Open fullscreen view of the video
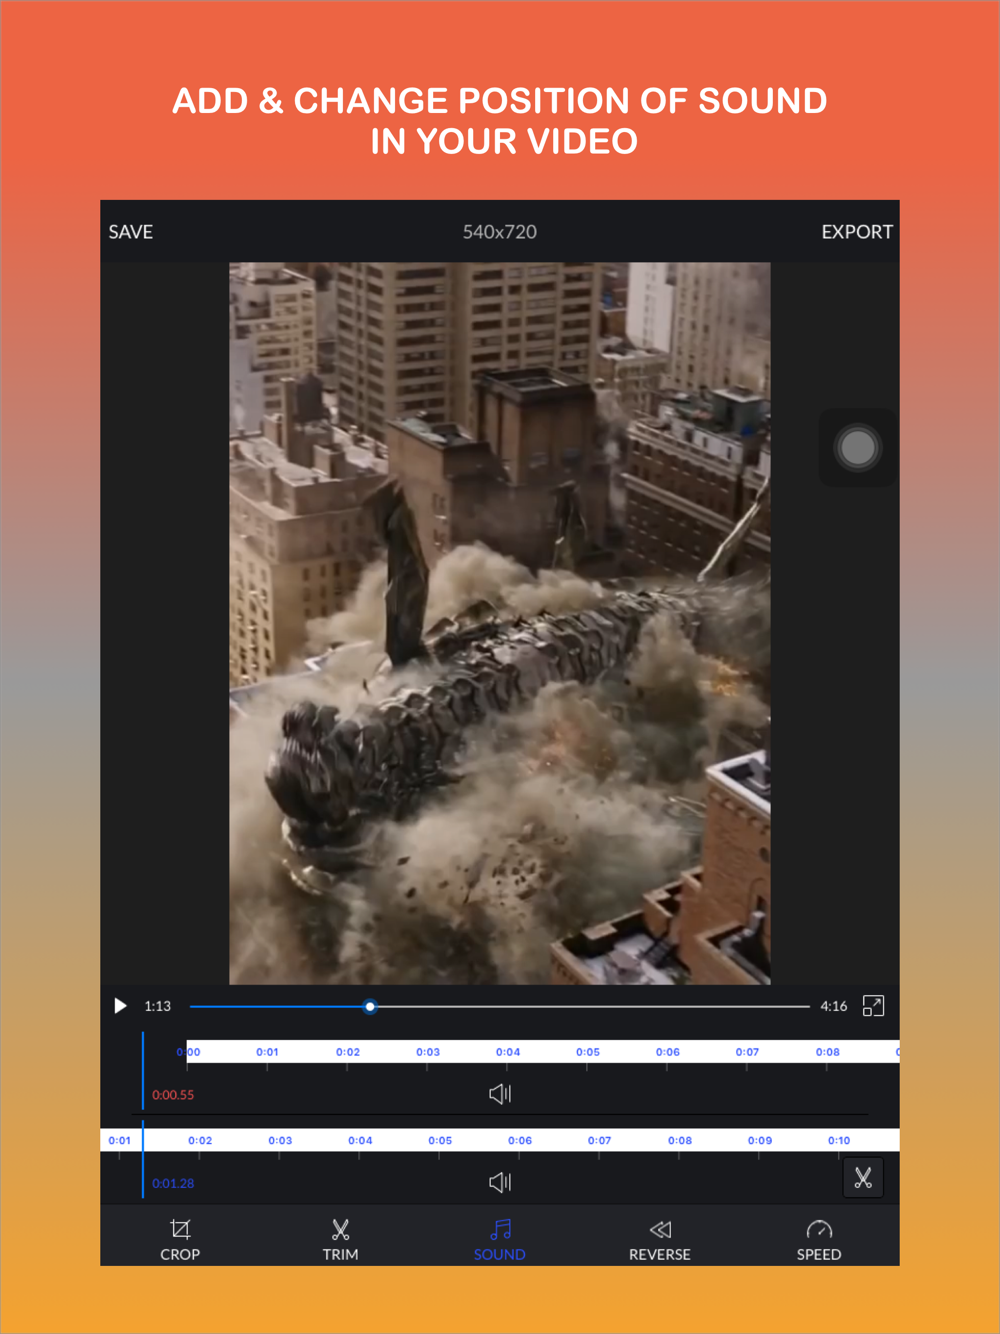 pos(873,1006)
